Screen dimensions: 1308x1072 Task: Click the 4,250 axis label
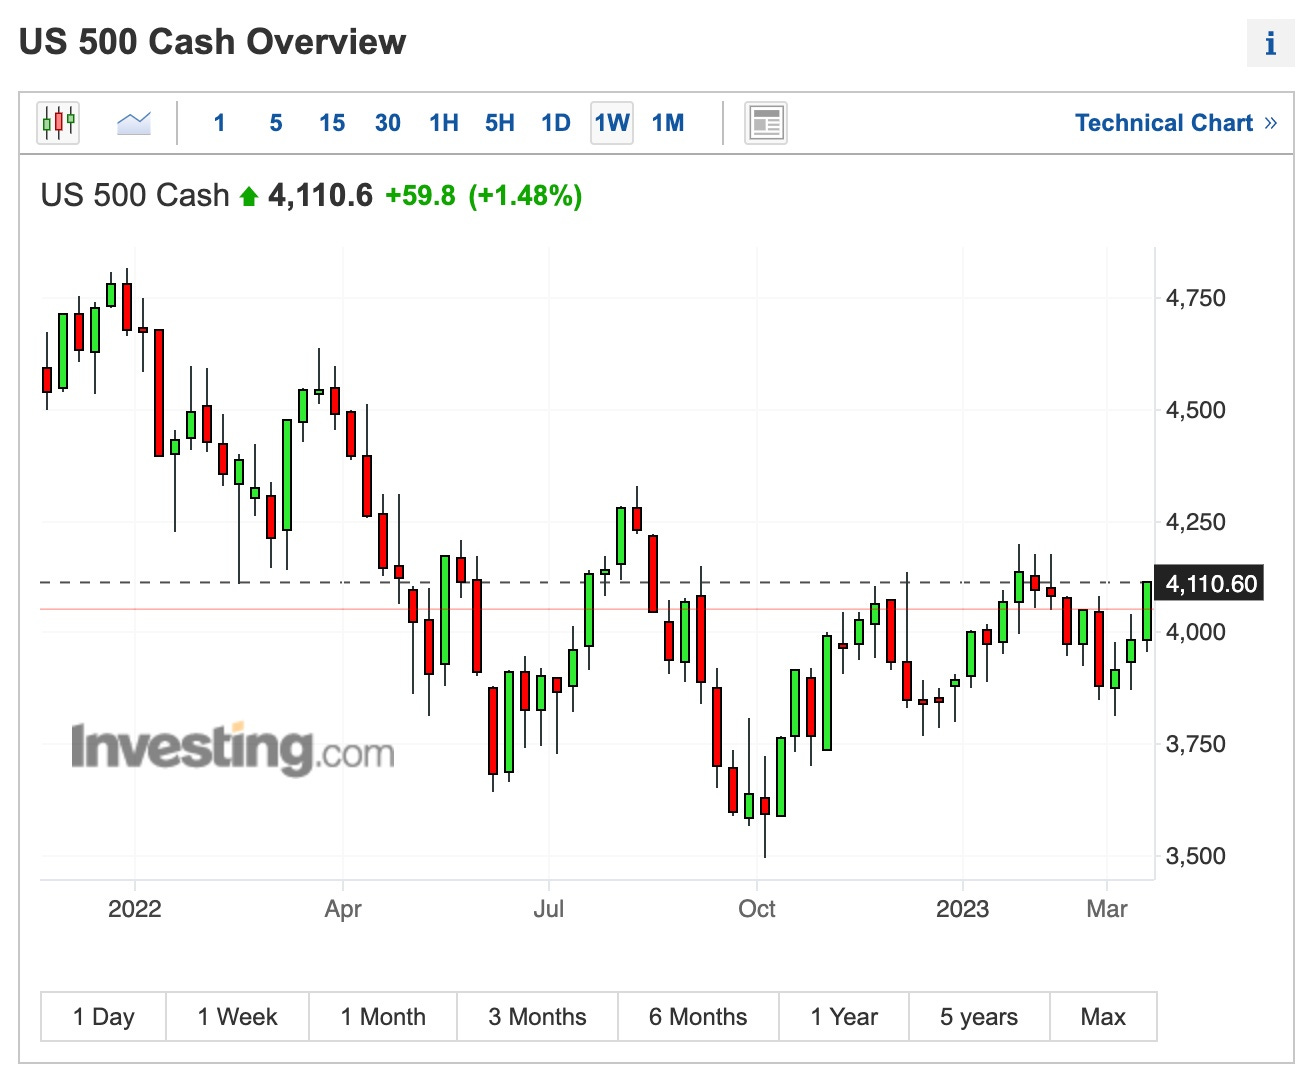[x=1195, y=522]
